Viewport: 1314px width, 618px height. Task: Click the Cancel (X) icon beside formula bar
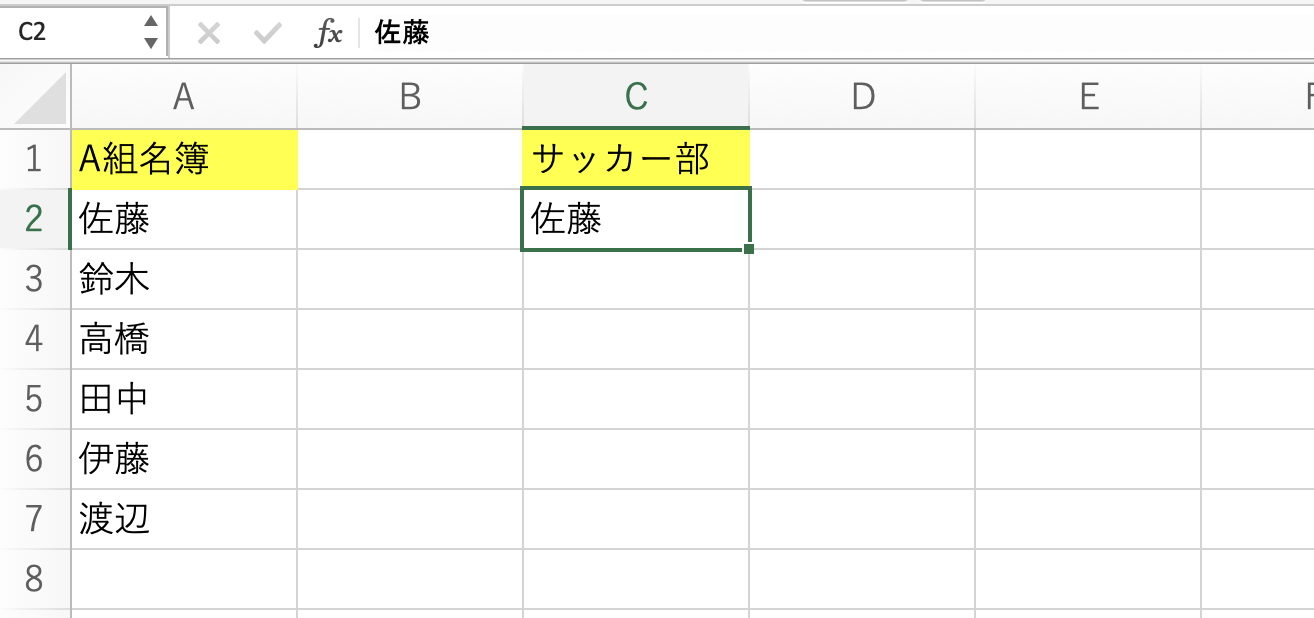(207, 33)
